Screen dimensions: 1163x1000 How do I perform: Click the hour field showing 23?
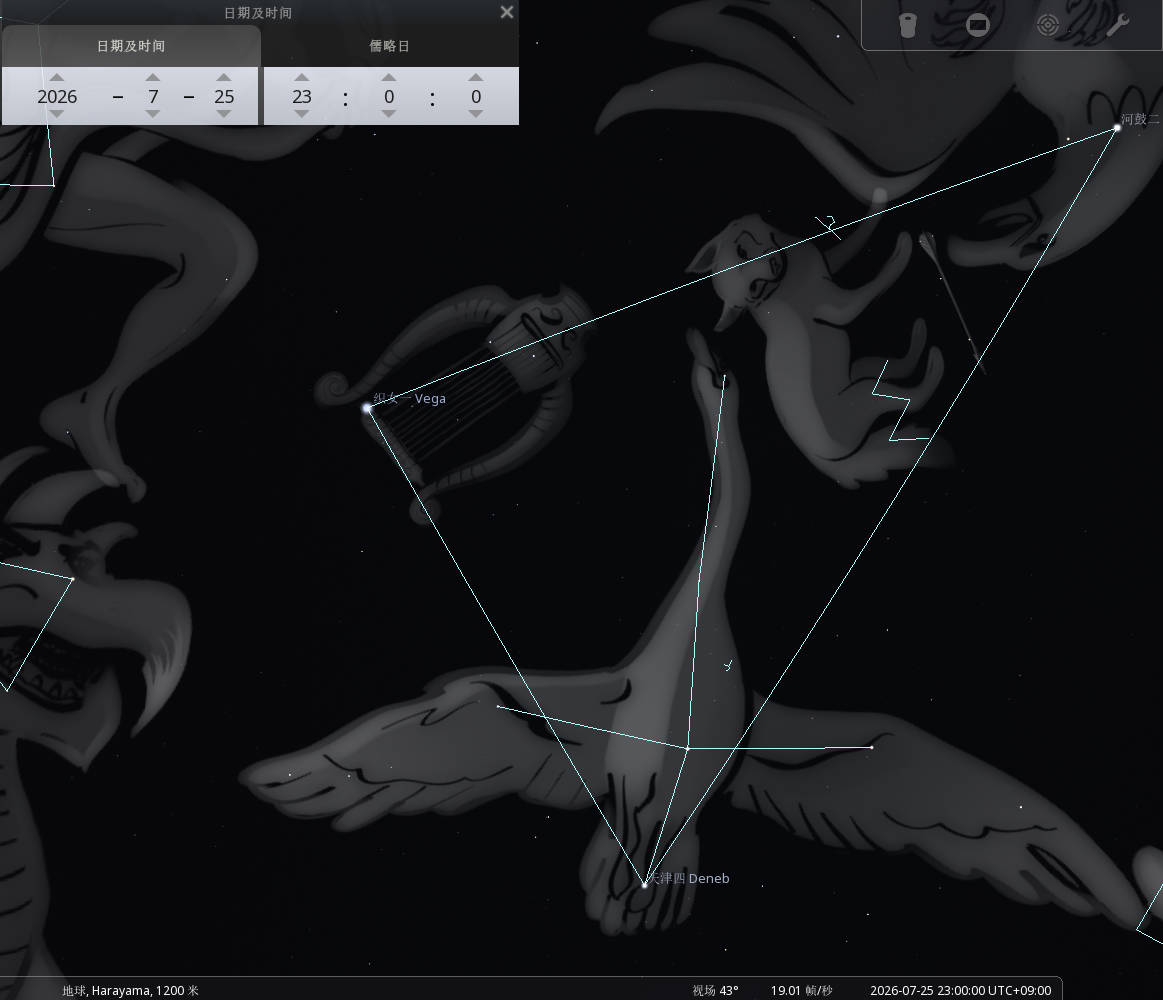pos(301,96)
